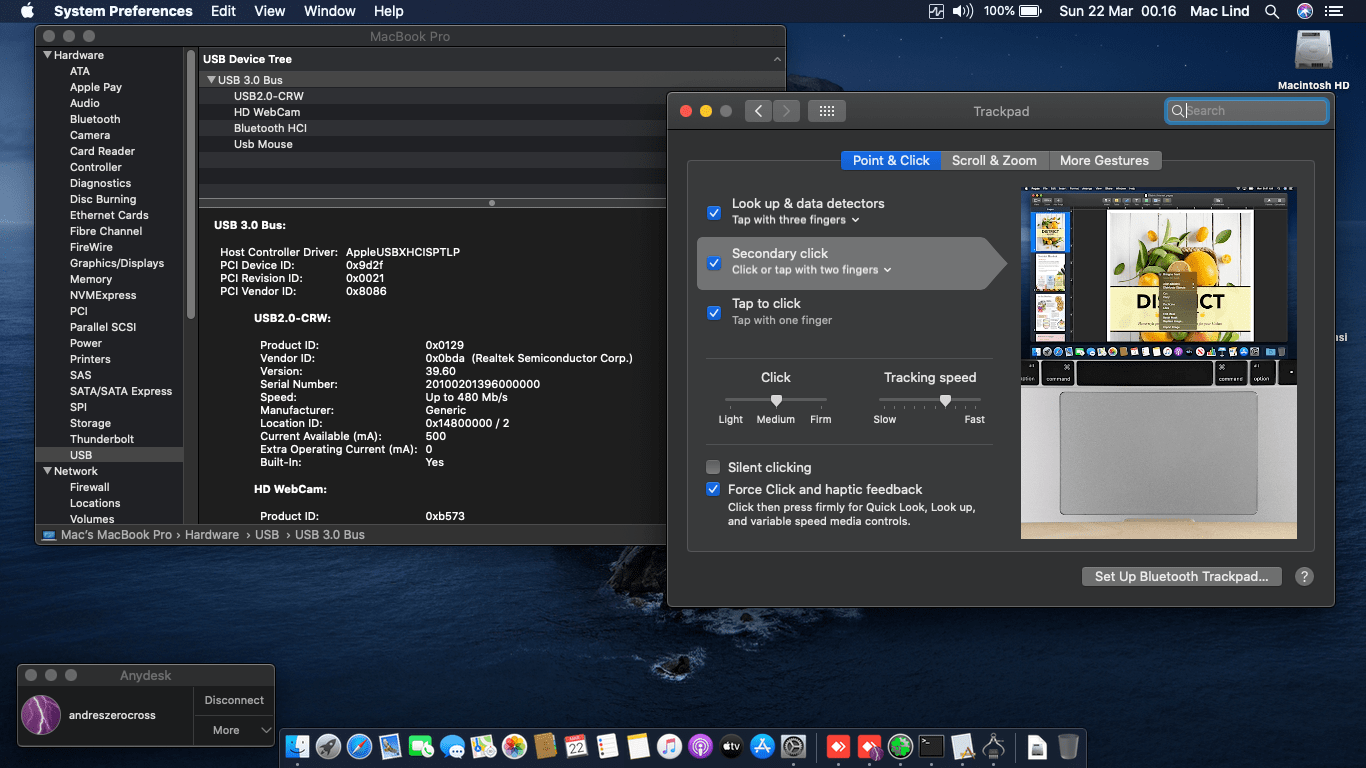This screenshot has width=1366, height=768.
Task: Select Firewall under Network sidebar
Action: 90,487
